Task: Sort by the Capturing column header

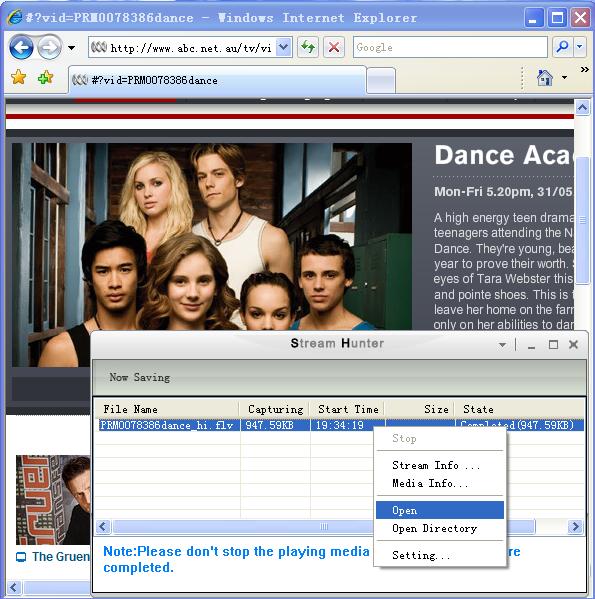Action: coord(274,409)
